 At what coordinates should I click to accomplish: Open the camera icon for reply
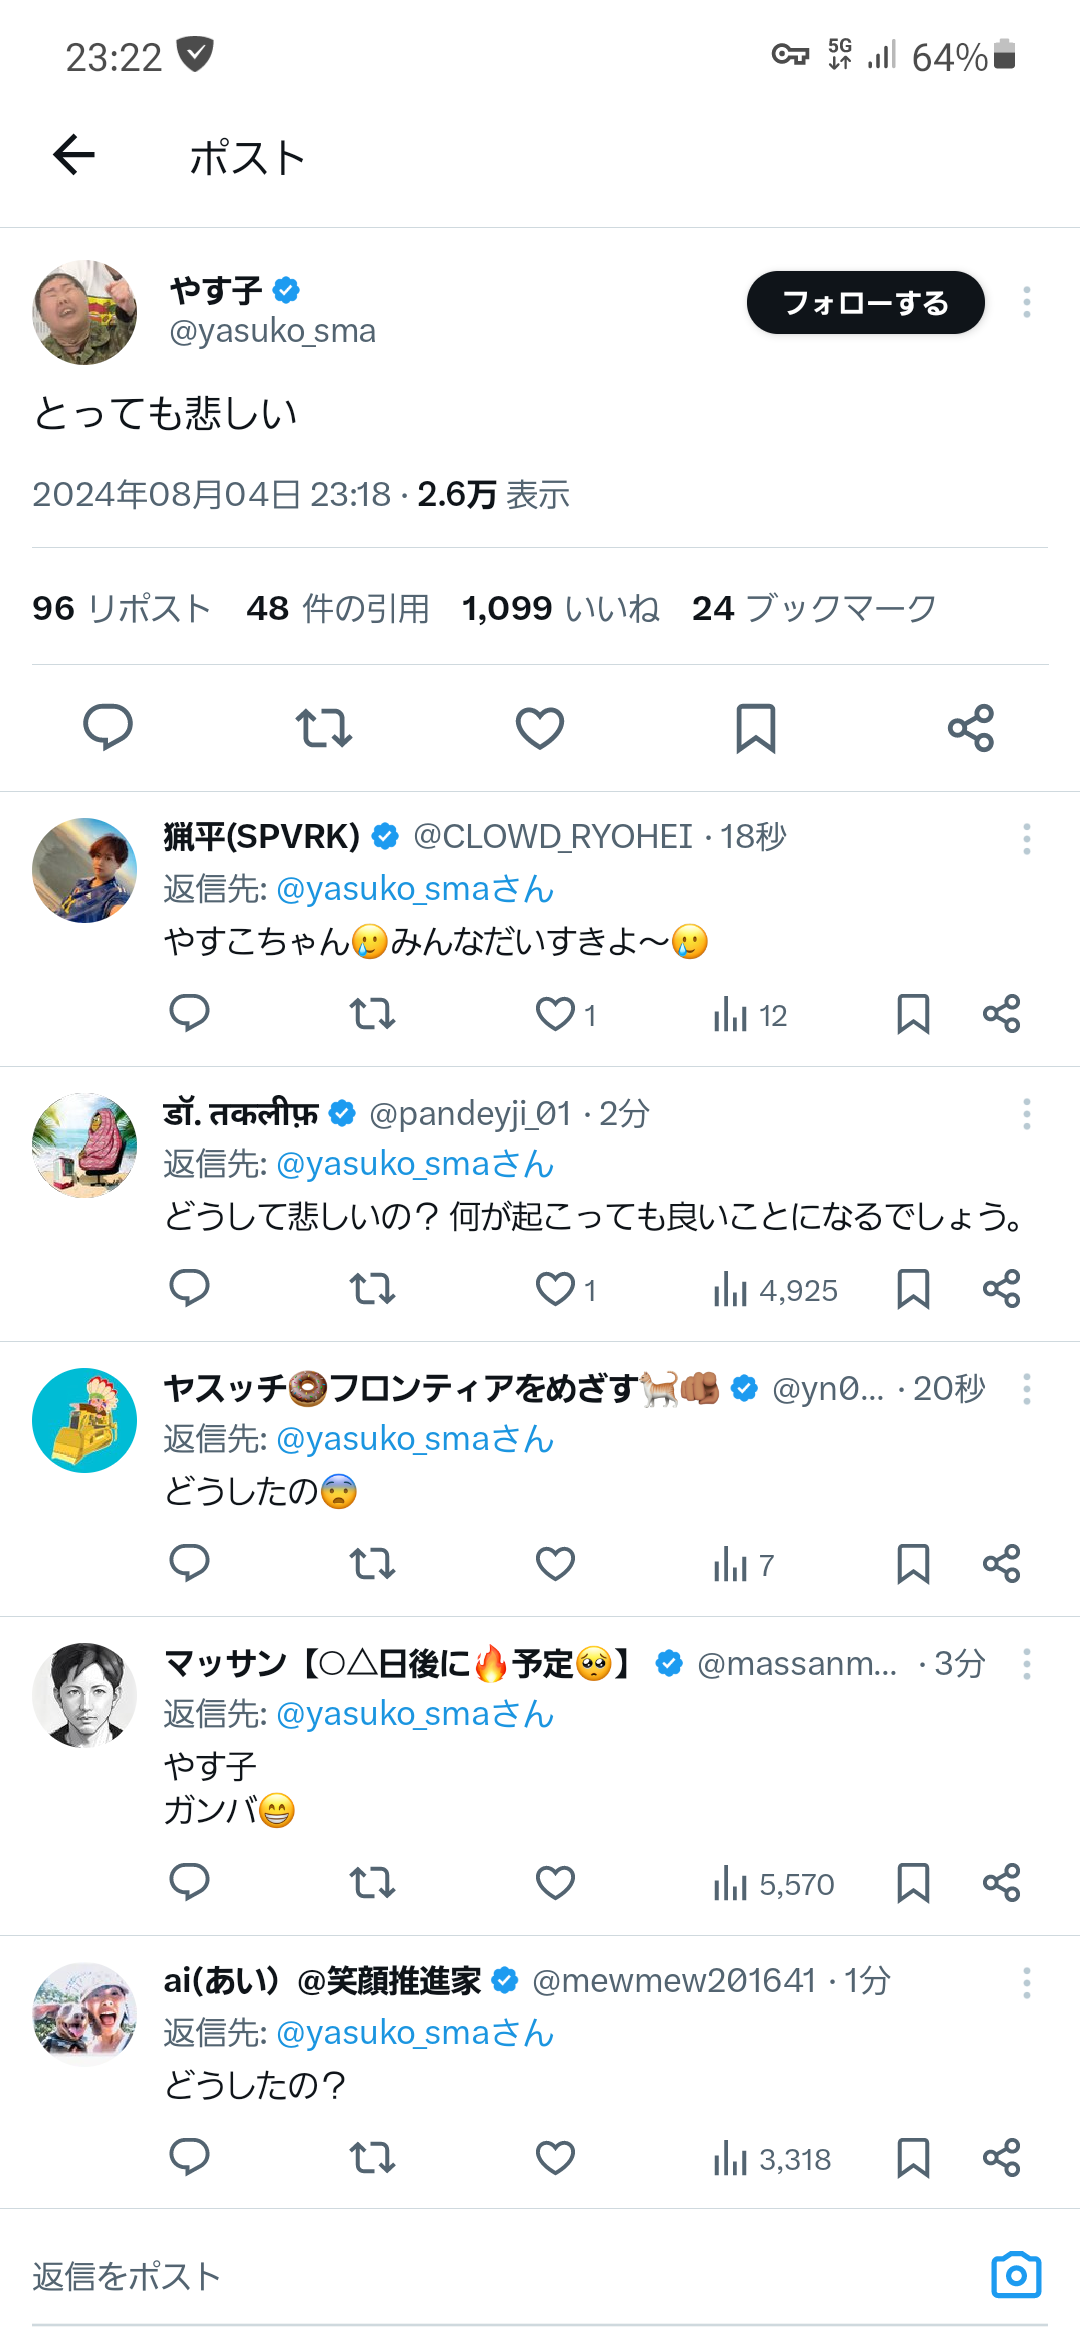(x=1016, y=2275)
